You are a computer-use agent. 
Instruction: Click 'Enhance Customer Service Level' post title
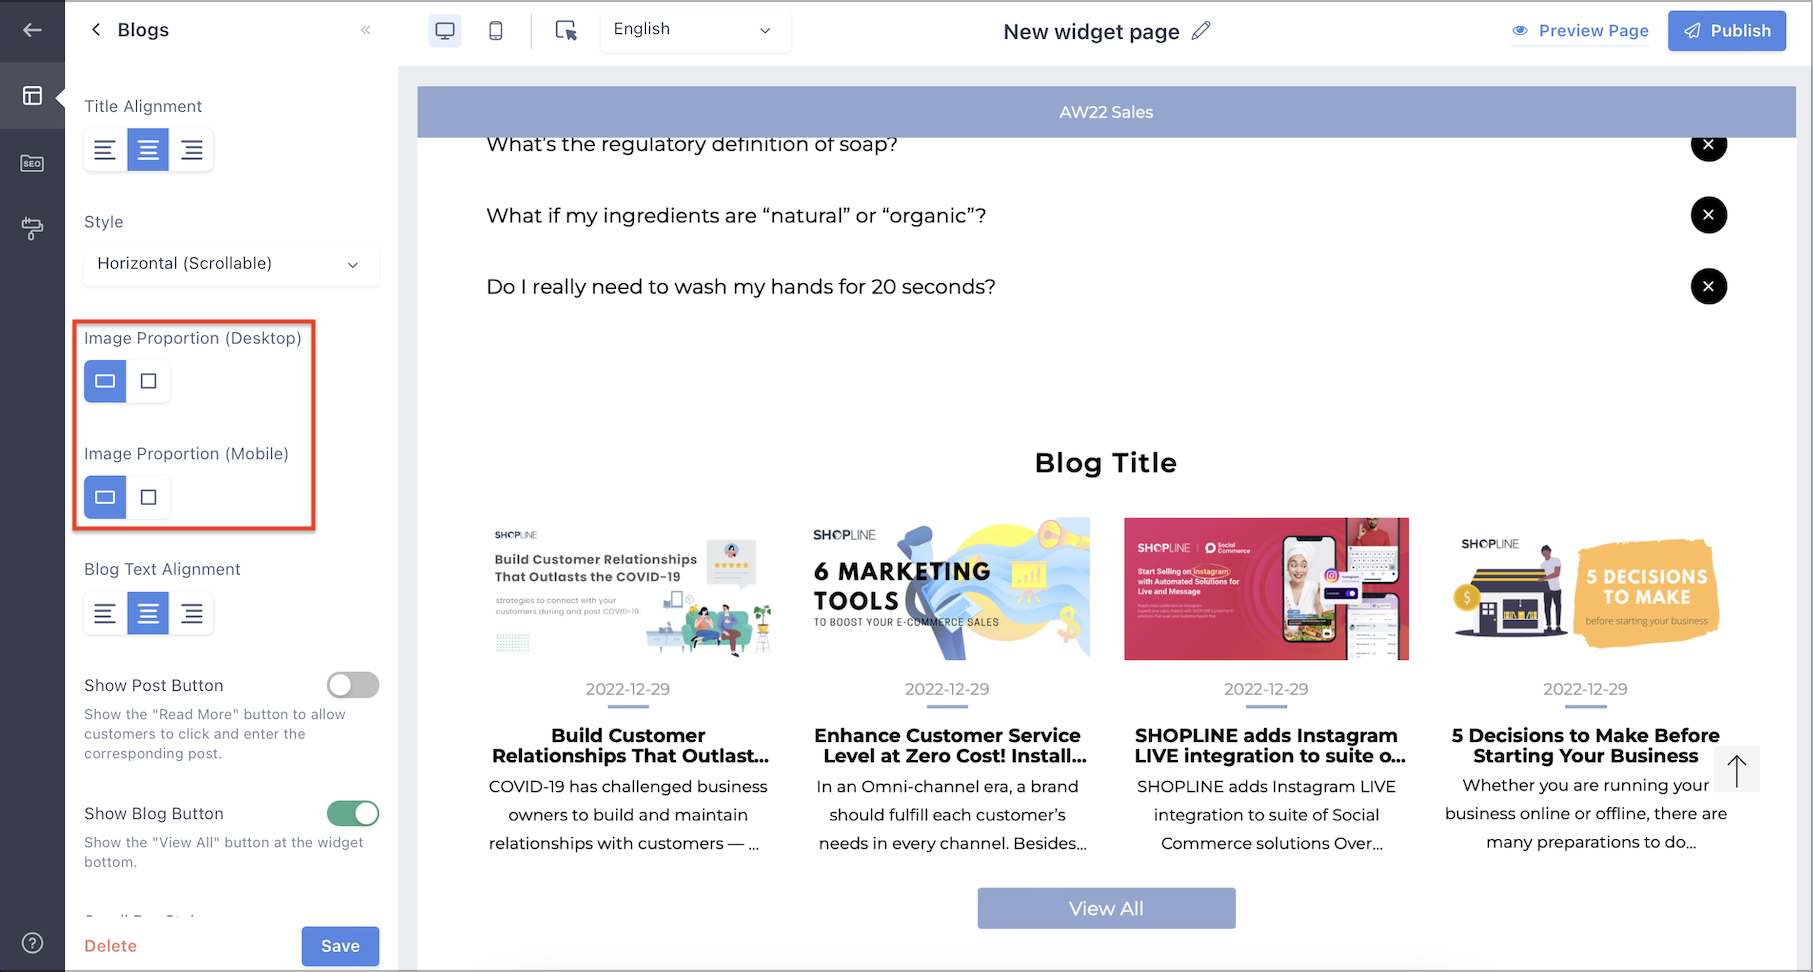click(x=947, y=746)
